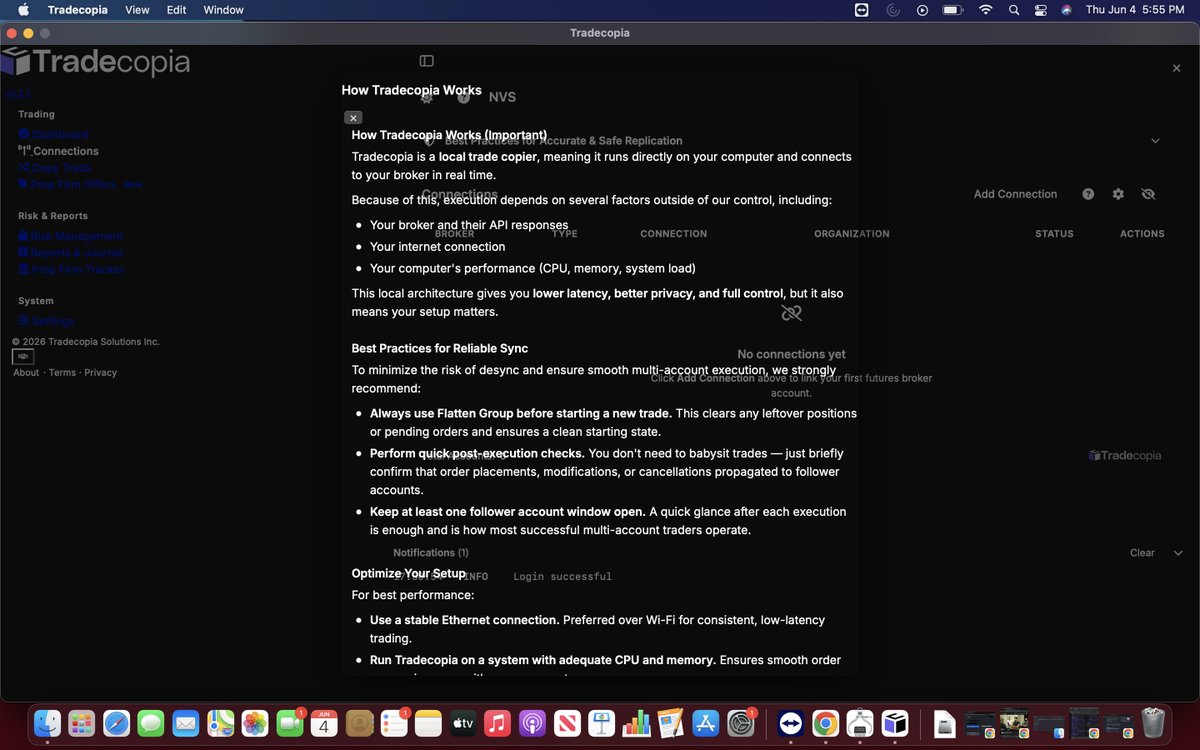Open the Tradecopia app menu

tap(78, 10)
